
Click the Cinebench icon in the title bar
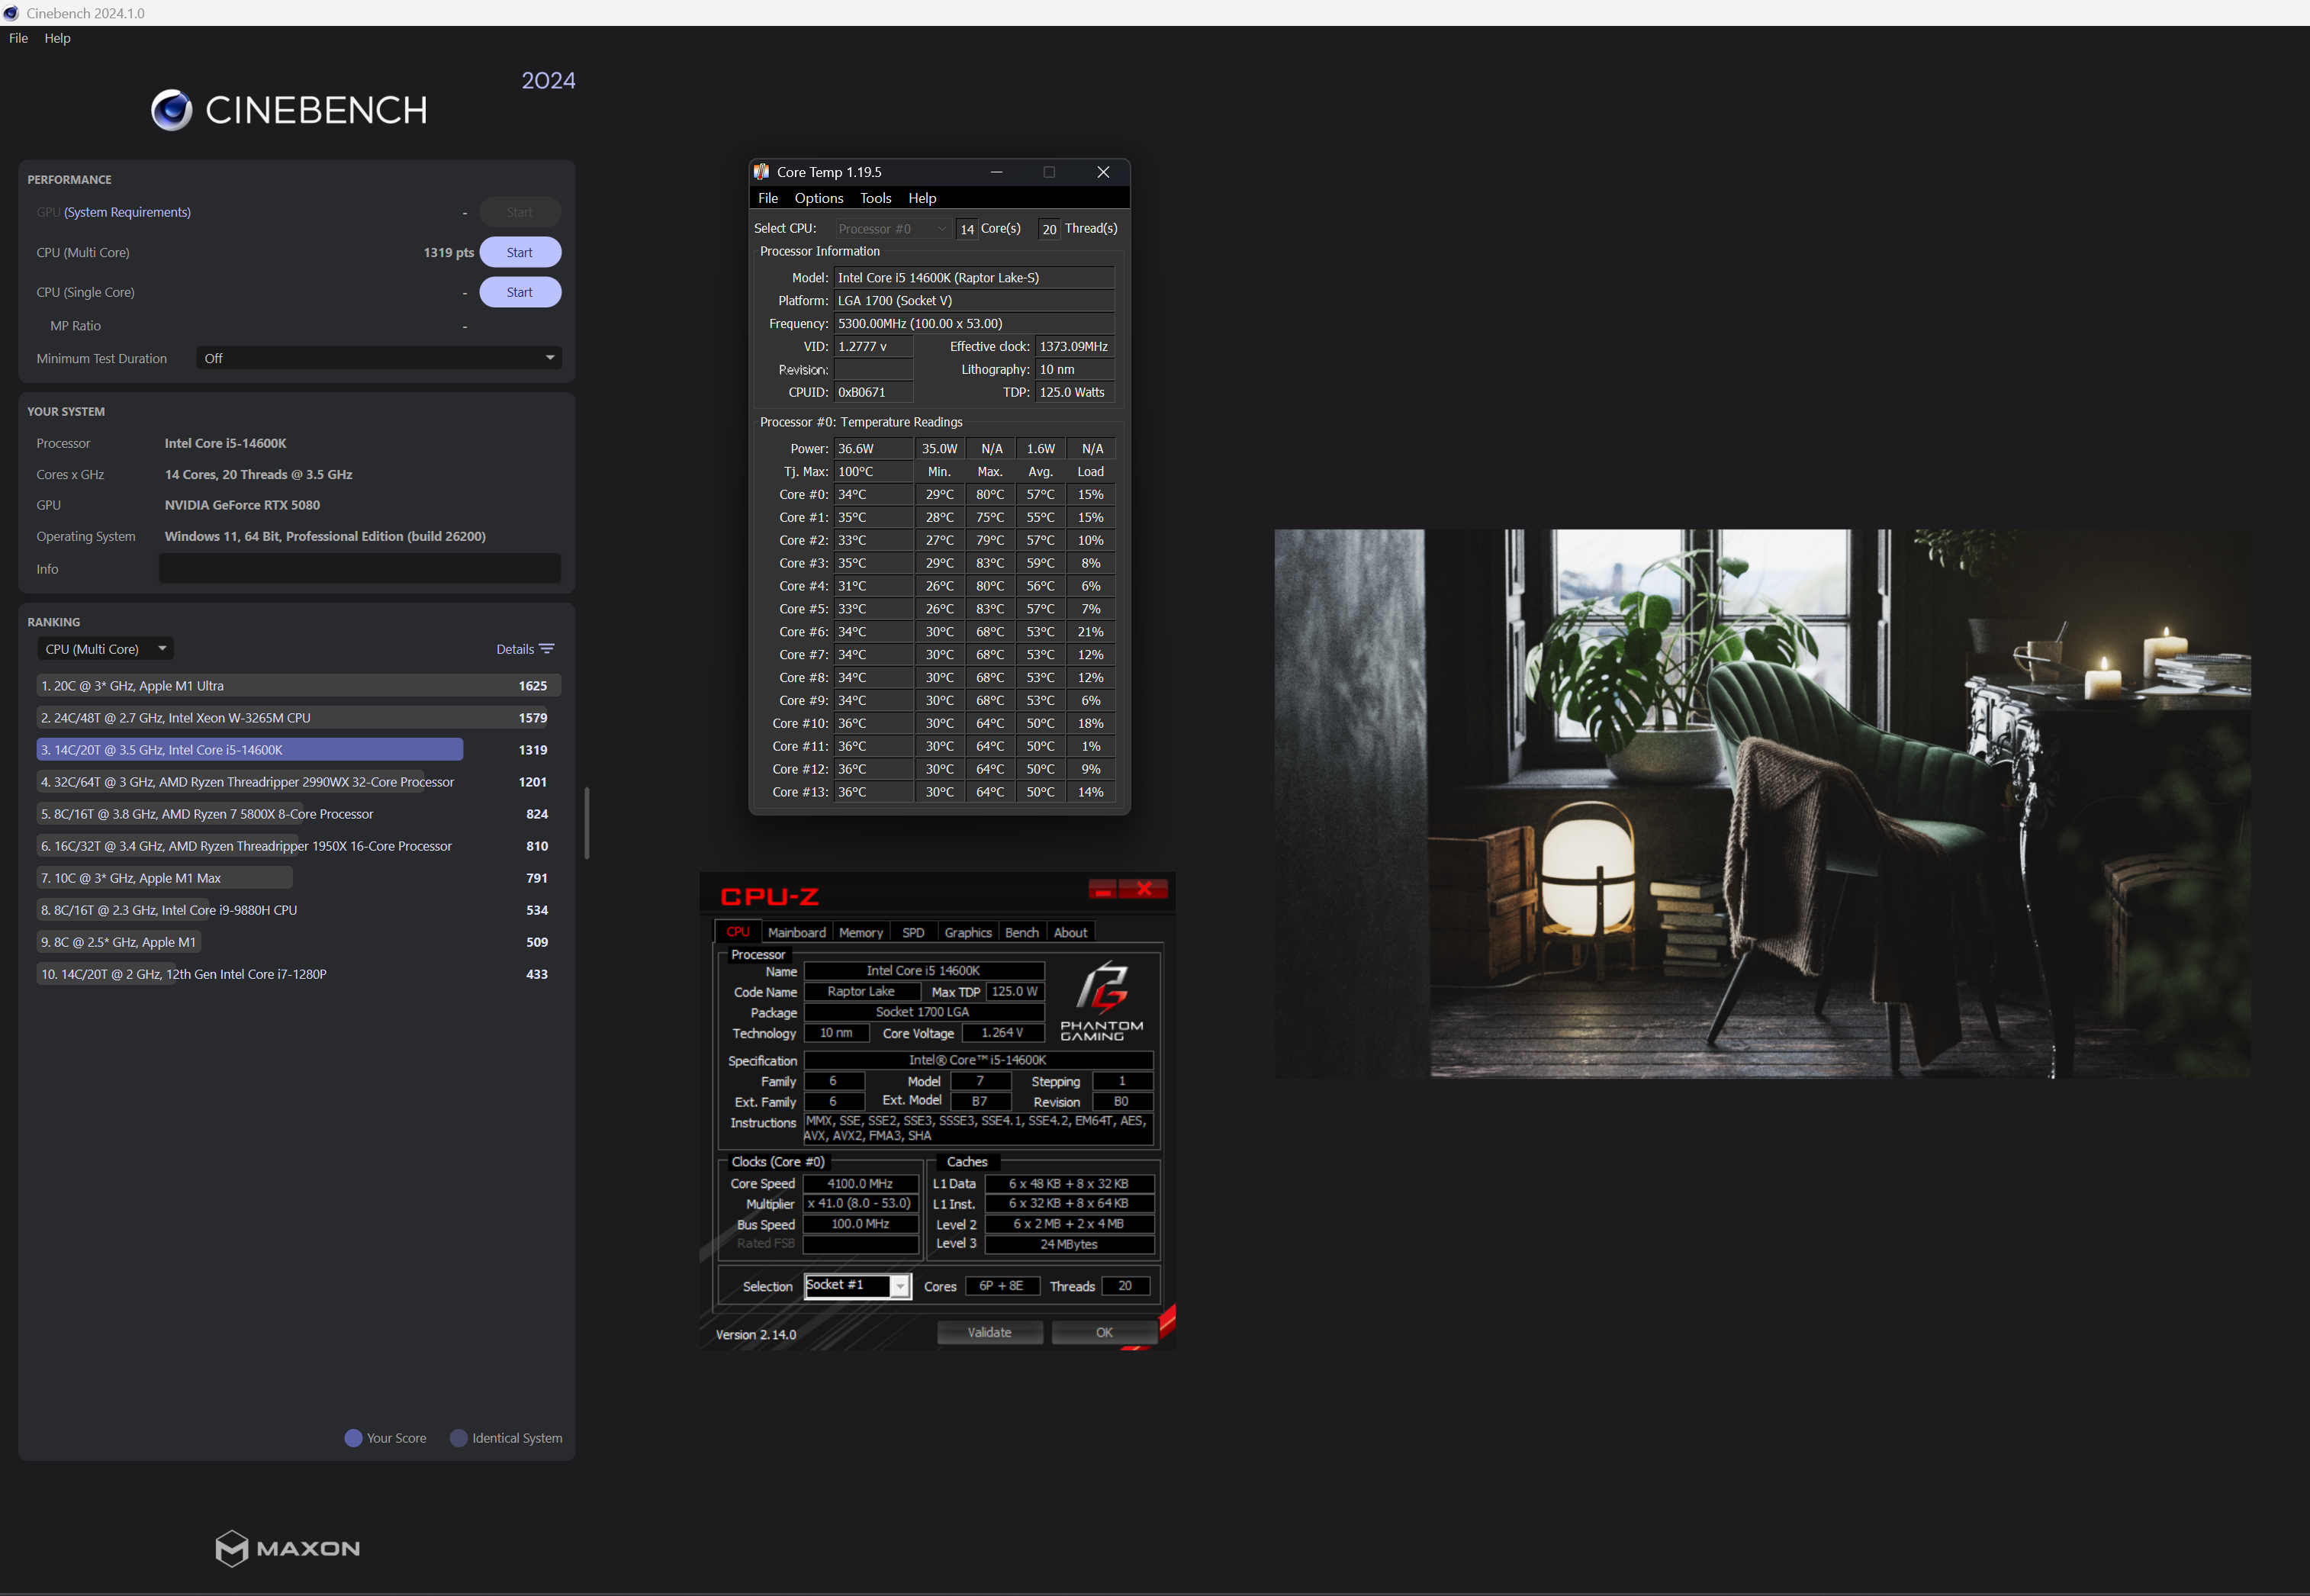pyautogui.click(x=11, y=13)
